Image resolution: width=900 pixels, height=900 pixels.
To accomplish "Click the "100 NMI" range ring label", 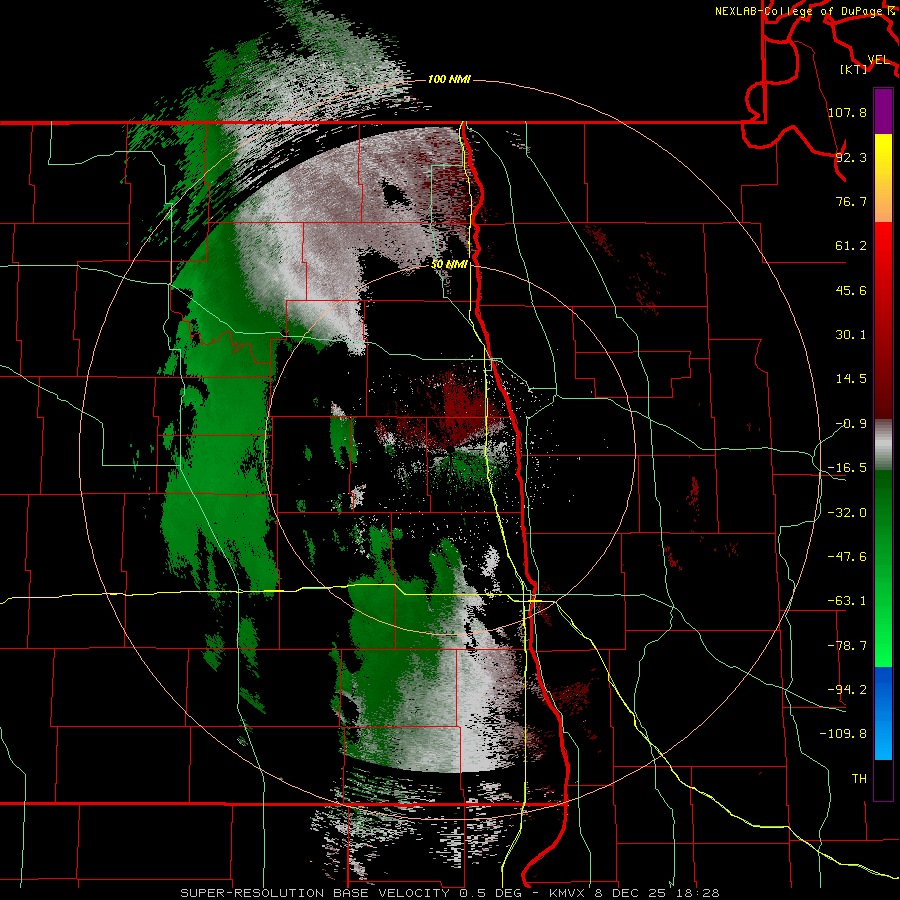I will click(449, 79).
